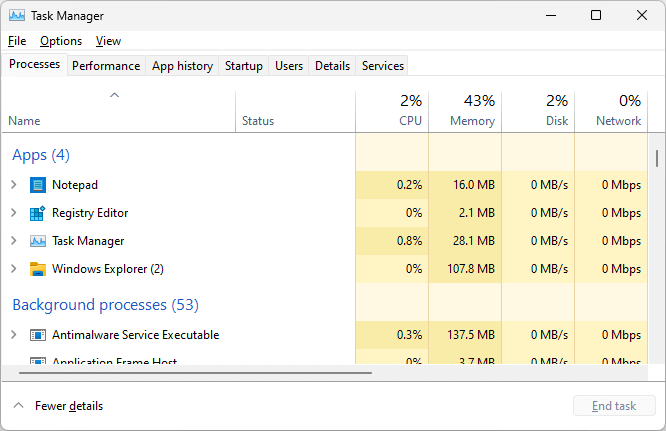This screenshot has width=666, height=431.
Task: Select the Task Manager row name in list
Action: tap(88, 241)
